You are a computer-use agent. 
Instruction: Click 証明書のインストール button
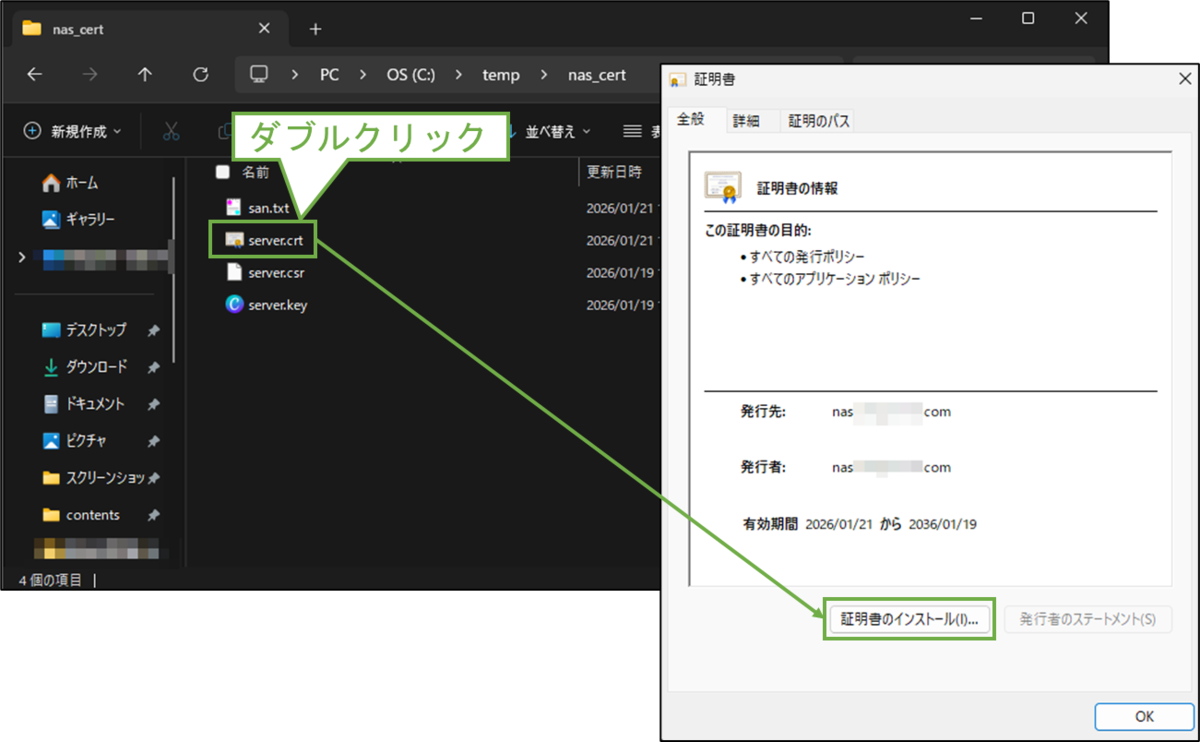point(909,619)
